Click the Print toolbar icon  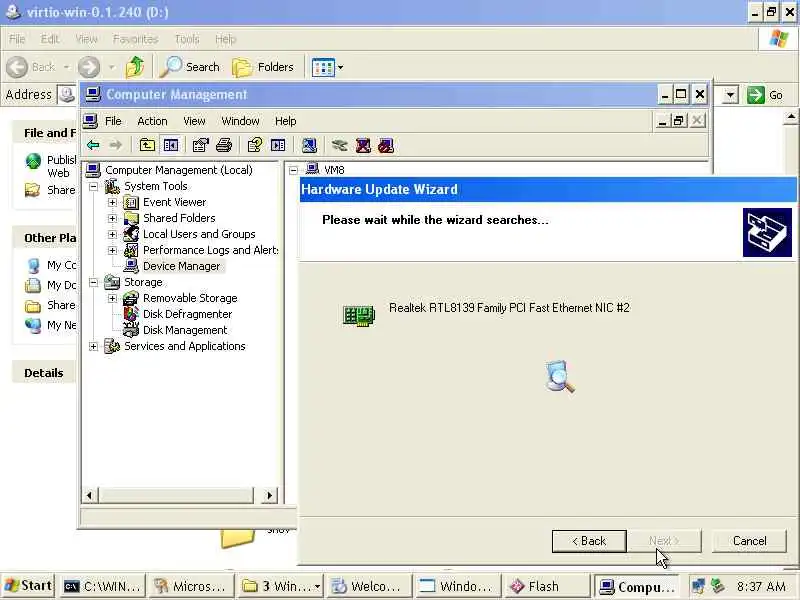pos(224,145)
